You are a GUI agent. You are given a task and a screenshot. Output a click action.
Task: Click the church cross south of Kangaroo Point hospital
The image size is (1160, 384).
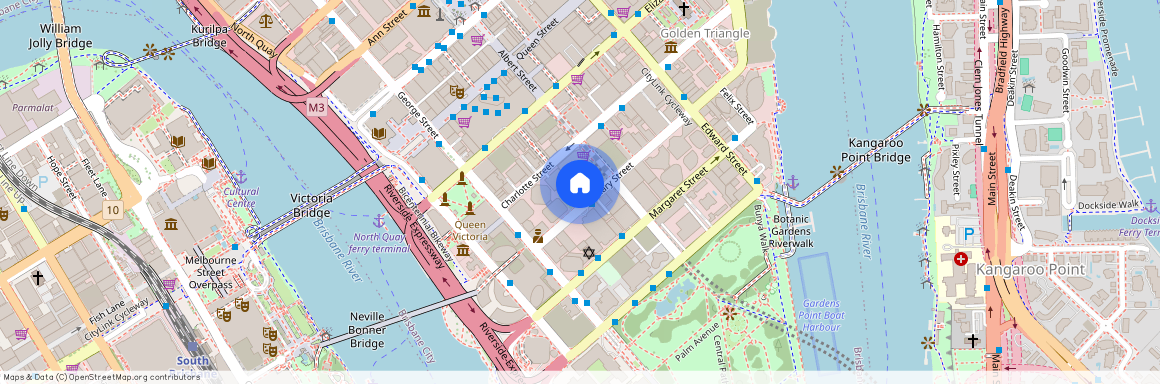click(972, 340)
